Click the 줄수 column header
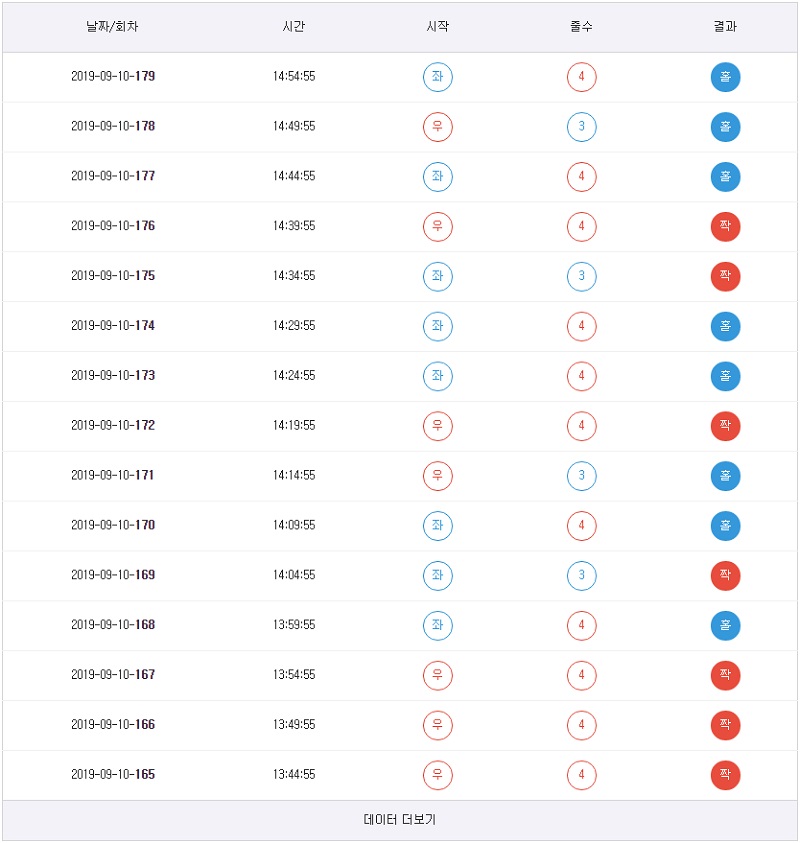The image size is (800, 843). (581, 27)
